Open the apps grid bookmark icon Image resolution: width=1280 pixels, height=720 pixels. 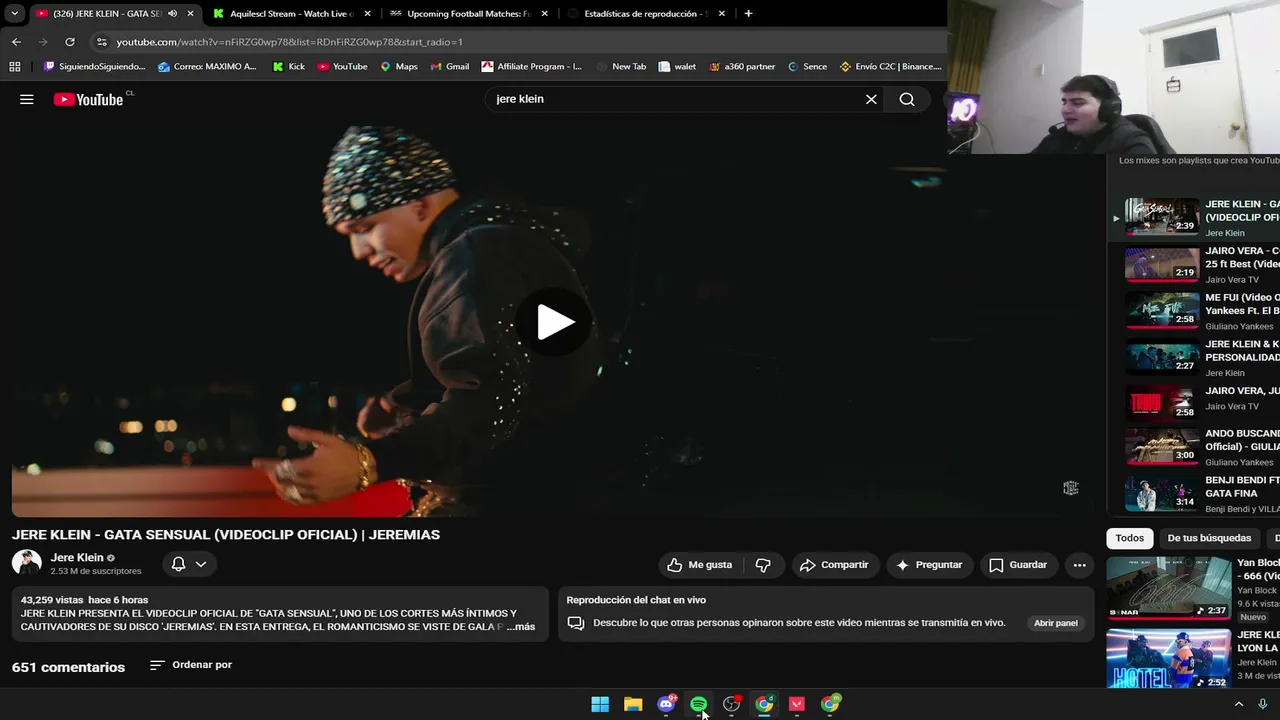(x=14, y=67)
